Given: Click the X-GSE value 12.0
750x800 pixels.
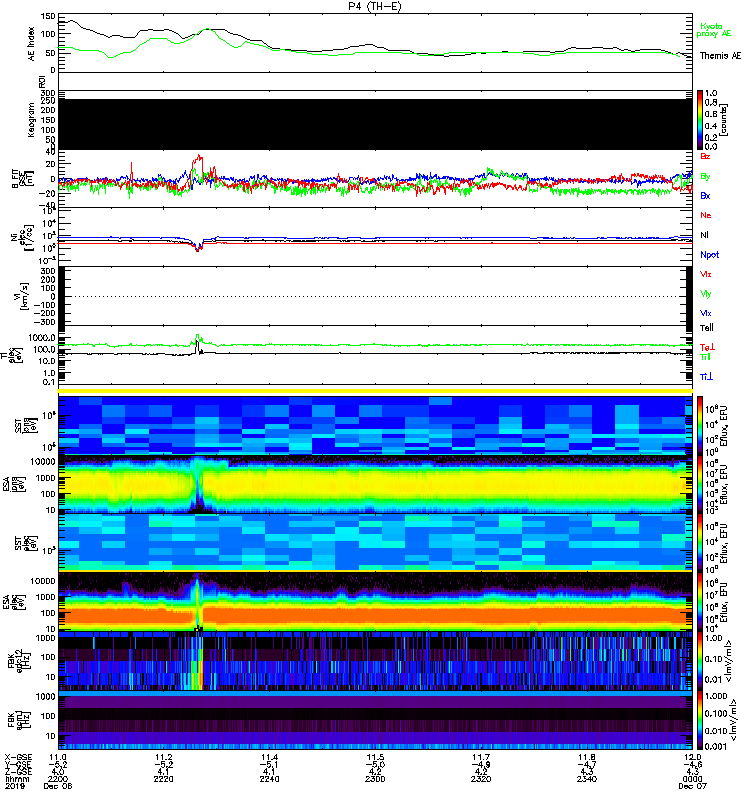Looking at the screenshot, I should click(692, 757).
